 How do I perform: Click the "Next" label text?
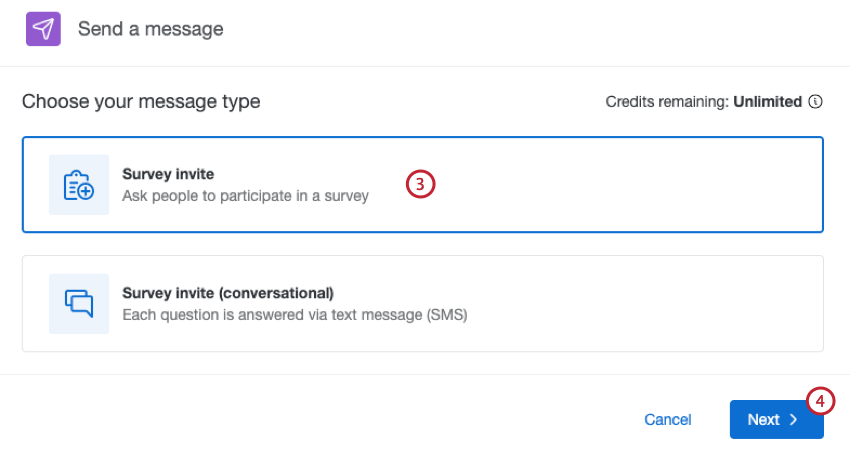763,420
